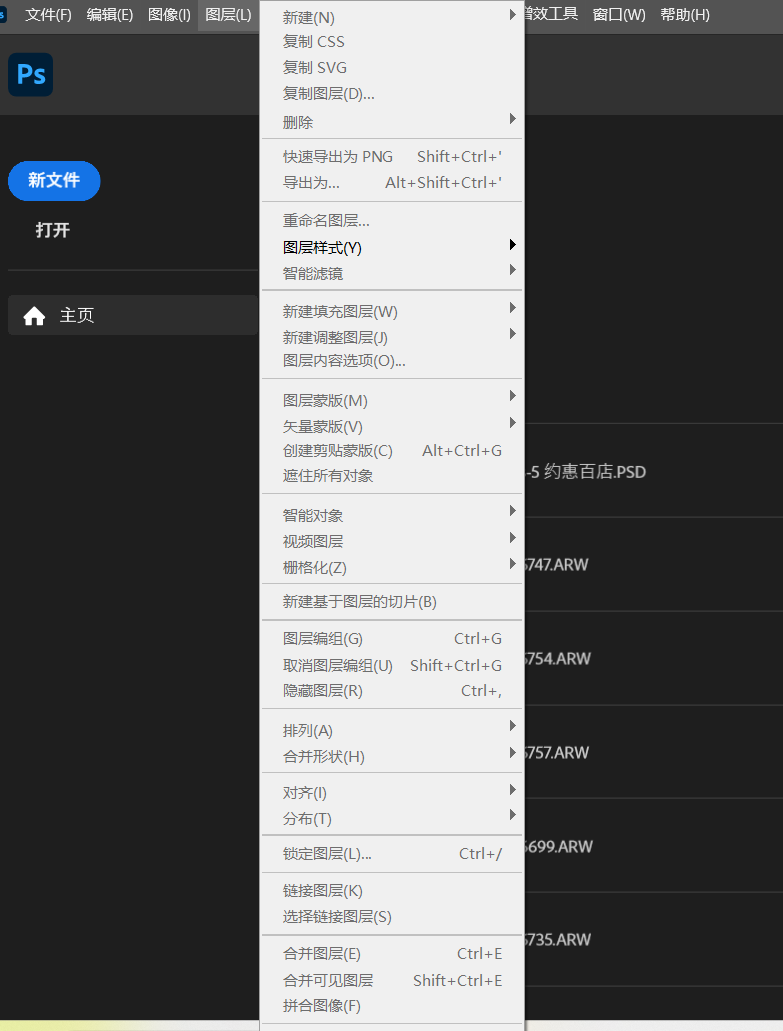Expand the 栅格化(Z) submenu
This screenshot has height=1031, width=783.
(392, 567)
